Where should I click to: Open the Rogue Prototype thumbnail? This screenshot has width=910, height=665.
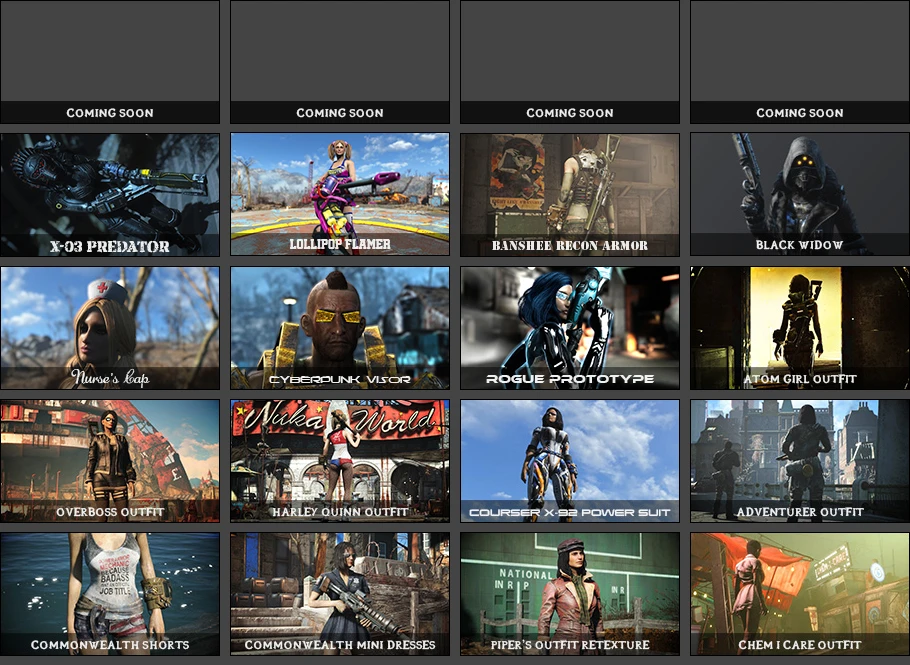(570, 328)
